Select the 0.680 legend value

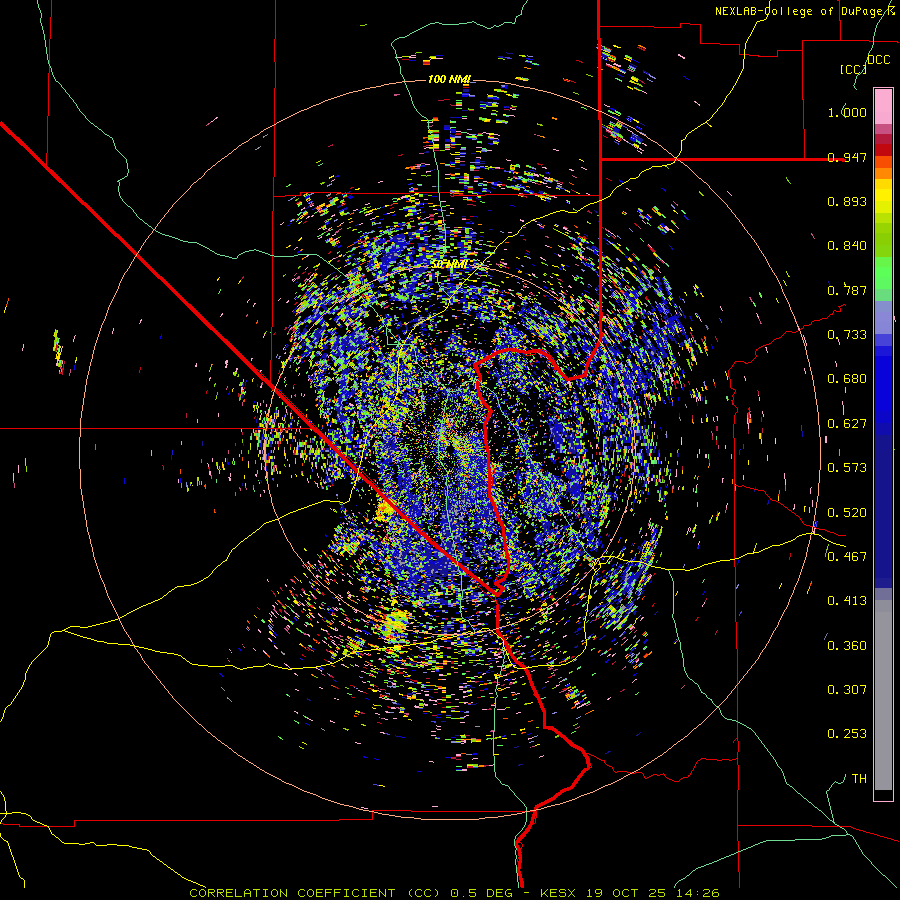coord(847,379)
